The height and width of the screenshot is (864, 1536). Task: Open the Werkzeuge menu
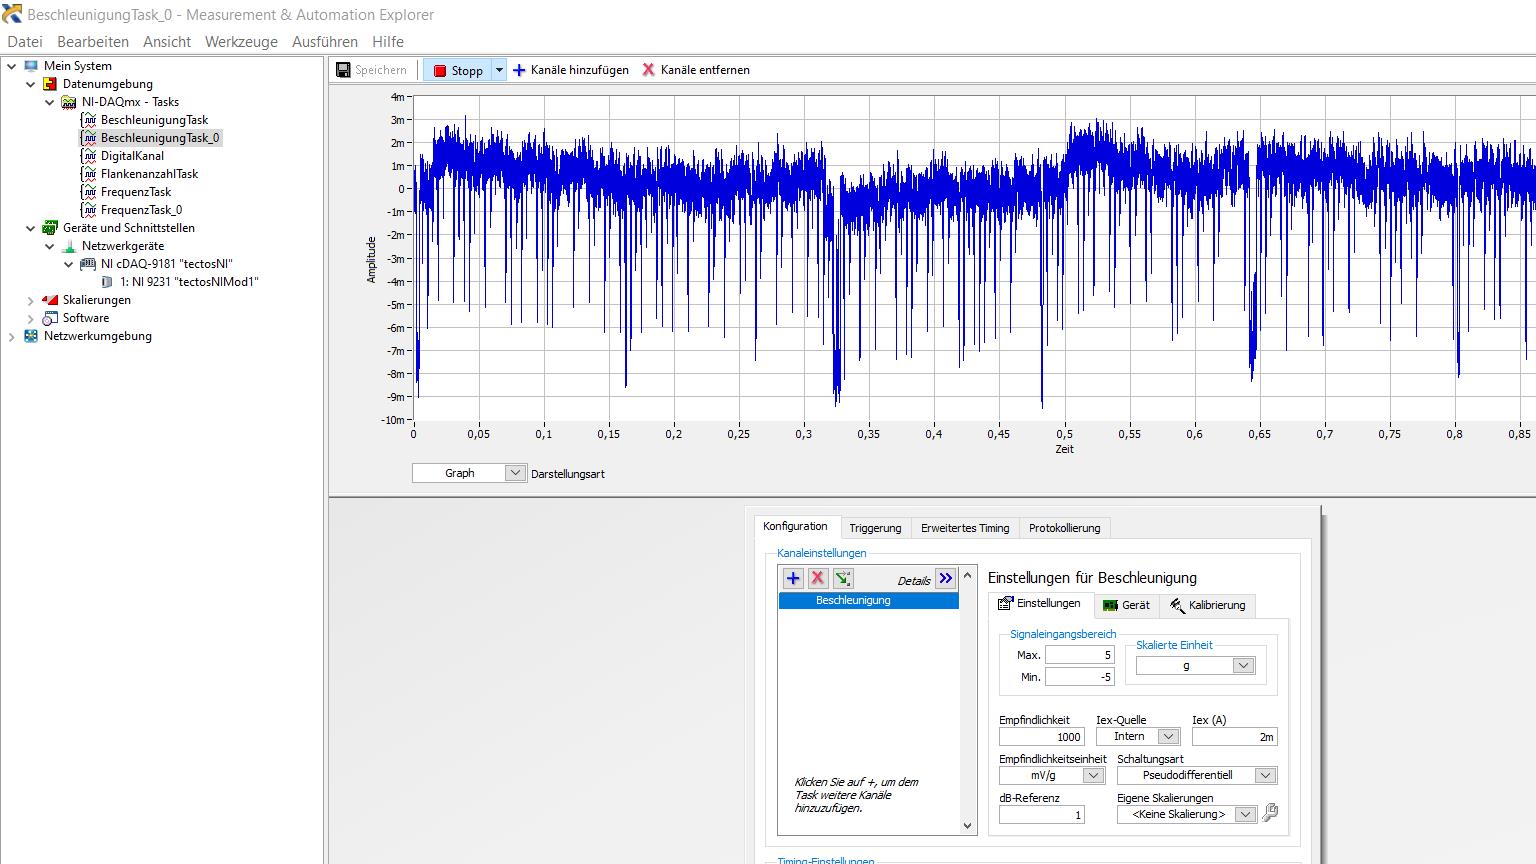tap(241, 42)
